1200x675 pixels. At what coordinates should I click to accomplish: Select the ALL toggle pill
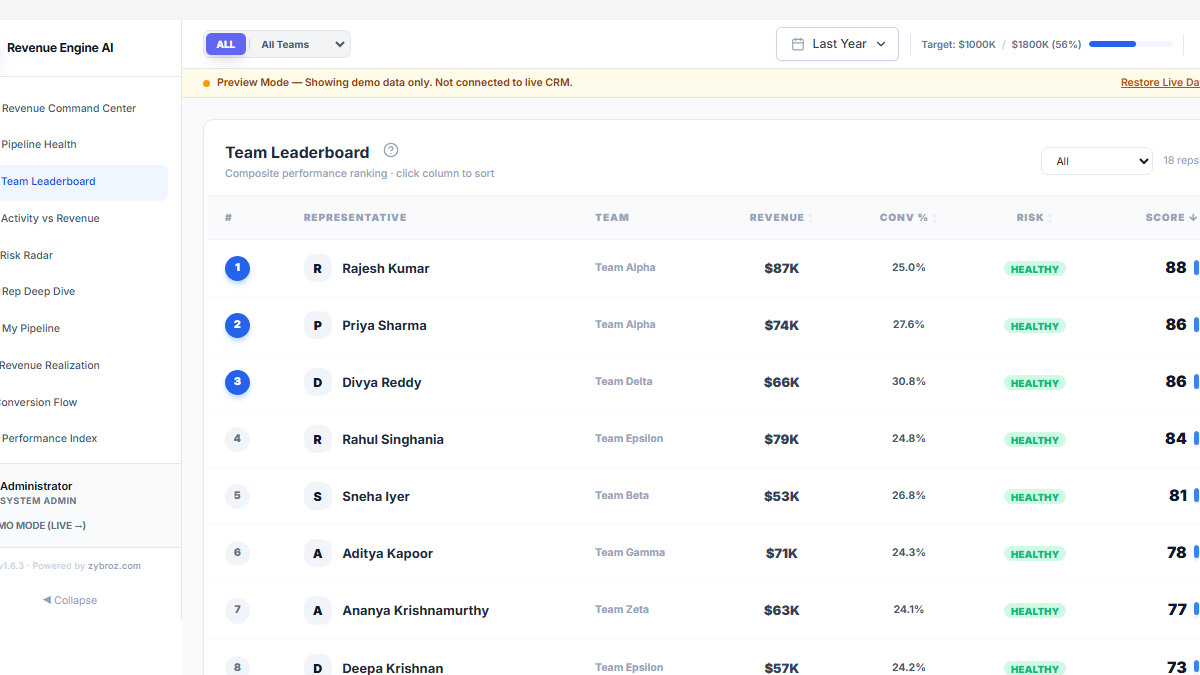[226, 44]
